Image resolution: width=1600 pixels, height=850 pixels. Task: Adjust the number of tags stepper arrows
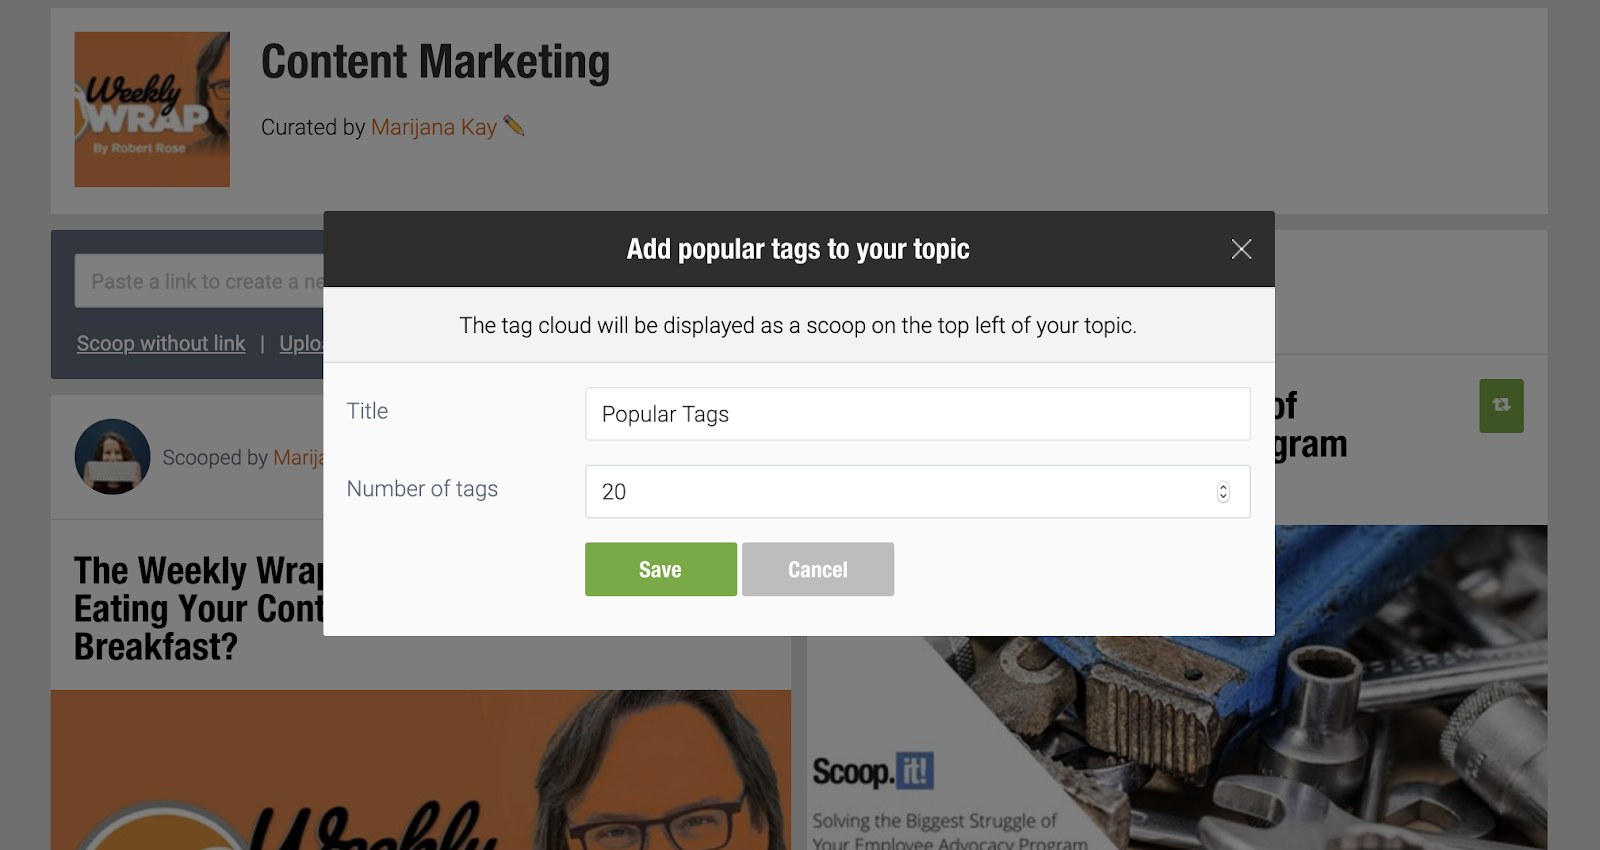tap(1223, 491)
